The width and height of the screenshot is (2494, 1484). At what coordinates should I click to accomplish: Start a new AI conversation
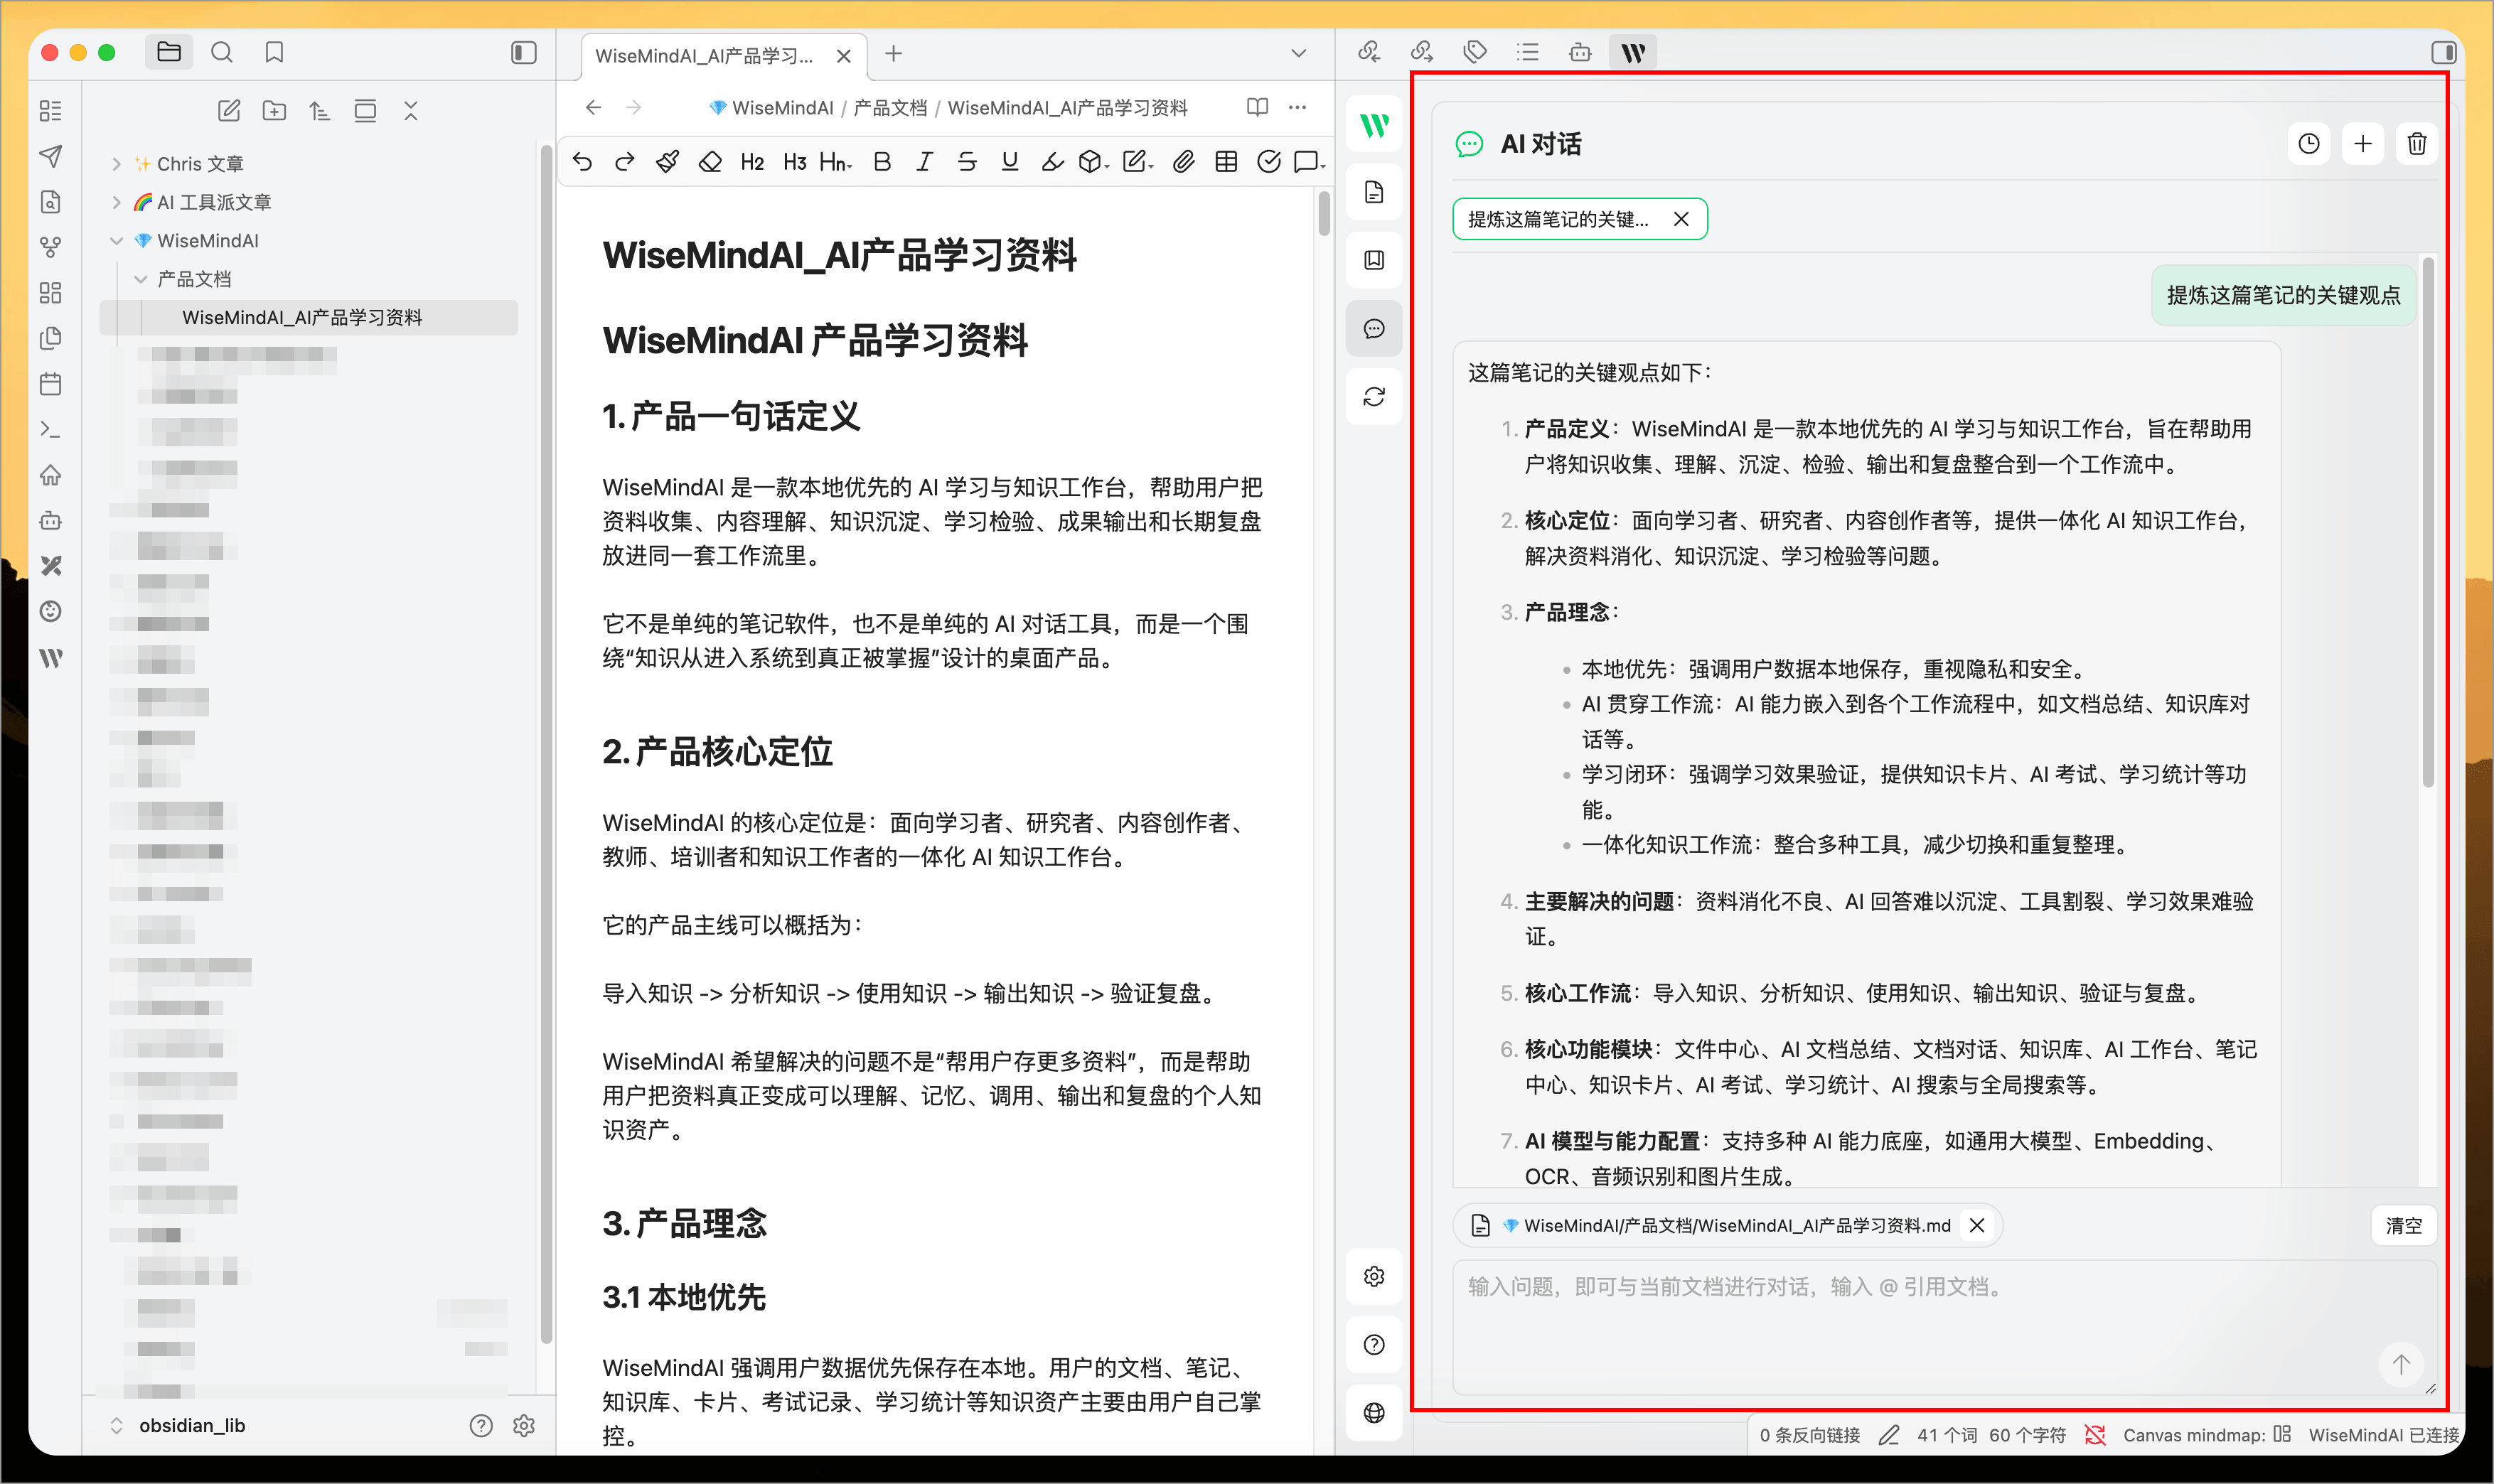click(2363, 144)
